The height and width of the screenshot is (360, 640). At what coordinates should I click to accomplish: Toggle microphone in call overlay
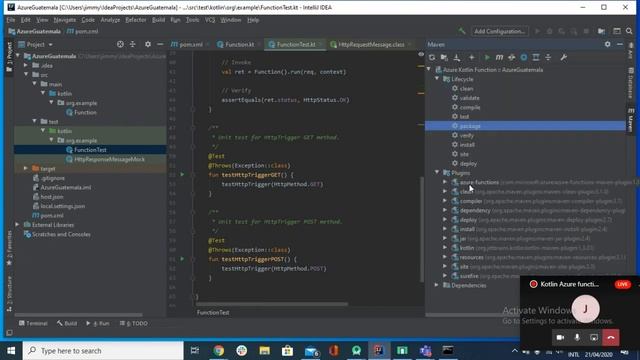tap(577, 338)
